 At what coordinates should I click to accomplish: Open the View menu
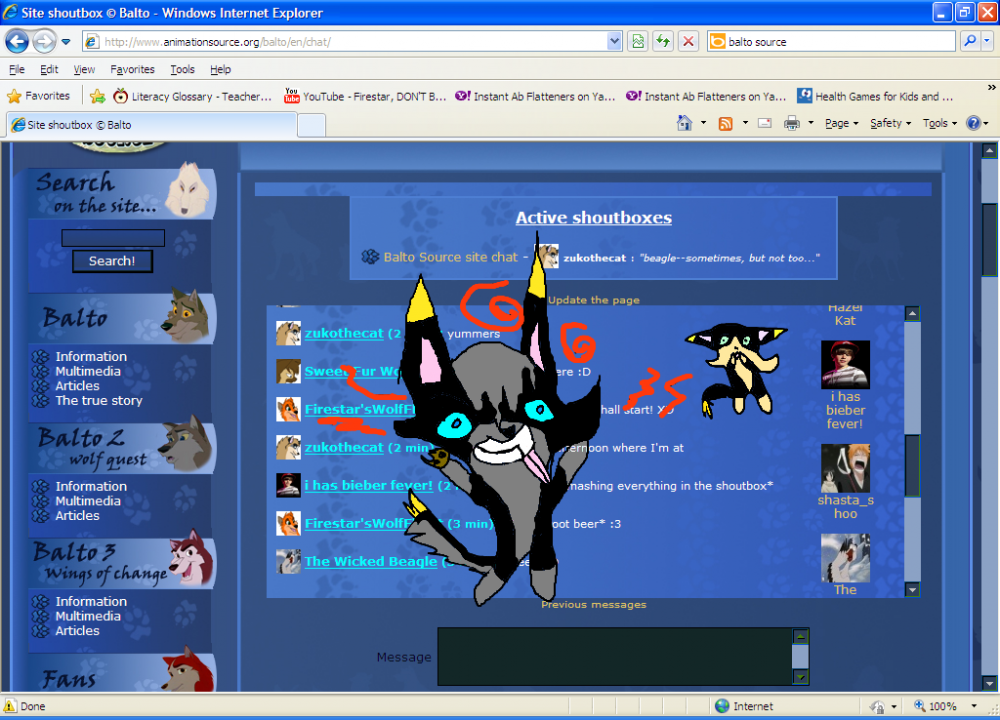[x=84, y=69]
